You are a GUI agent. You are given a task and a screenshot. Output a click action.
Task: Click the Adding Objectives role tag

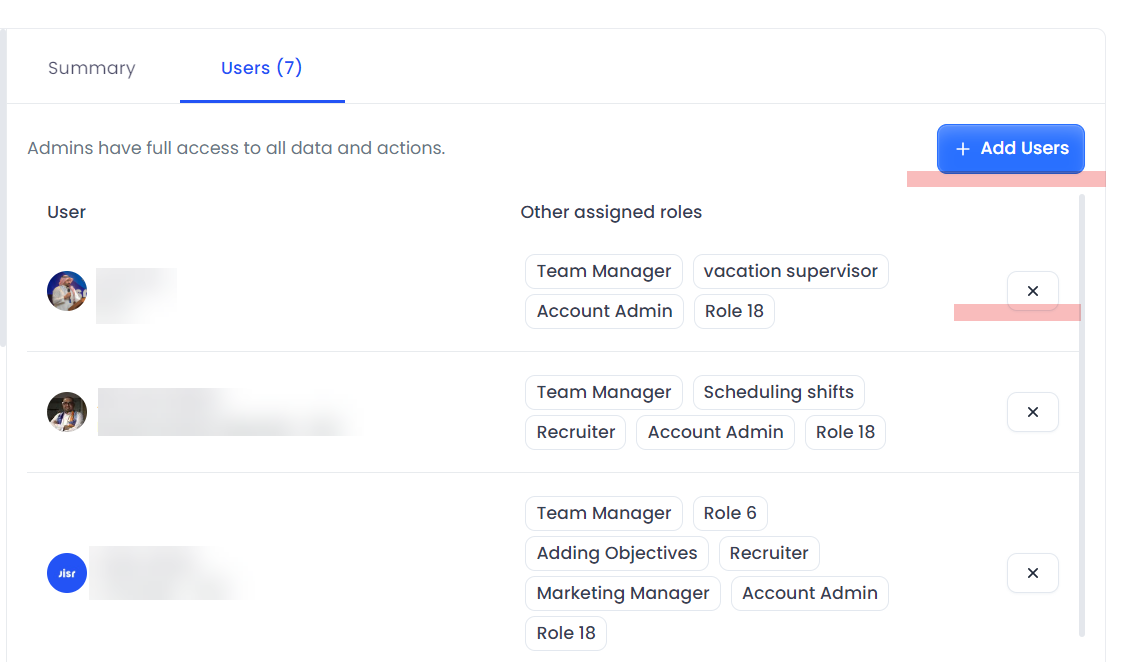tap(616, 553)
